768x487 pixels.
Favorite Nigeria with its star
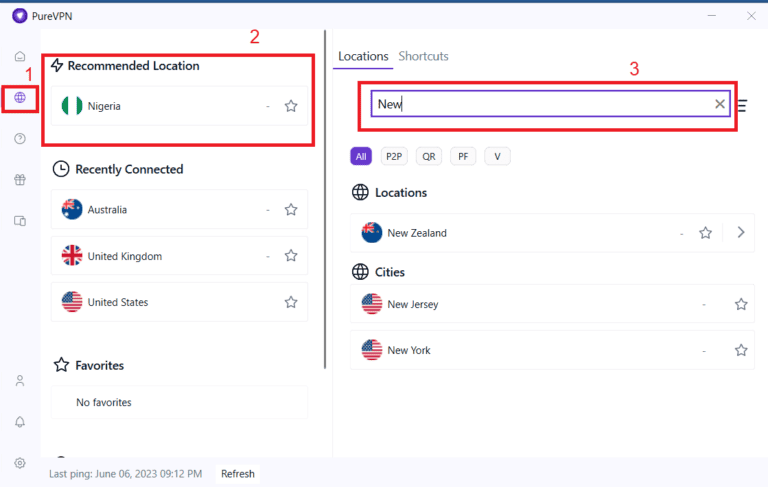tap(291, 106)
